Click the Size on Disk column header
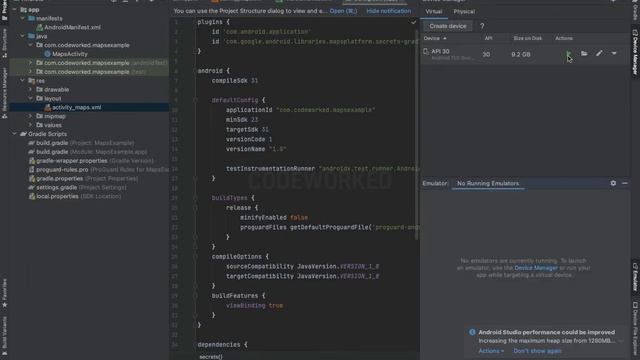 (x=528, y=38)
